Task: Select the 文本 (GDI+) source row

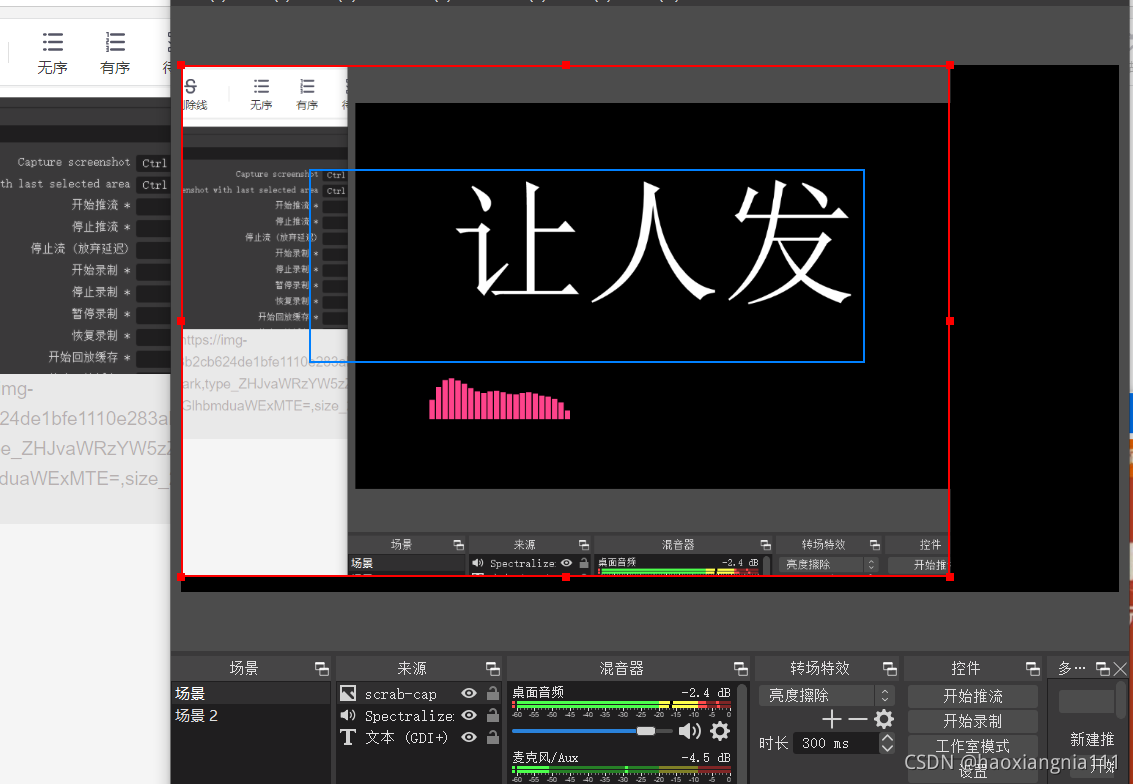Action: click(419, 737)
